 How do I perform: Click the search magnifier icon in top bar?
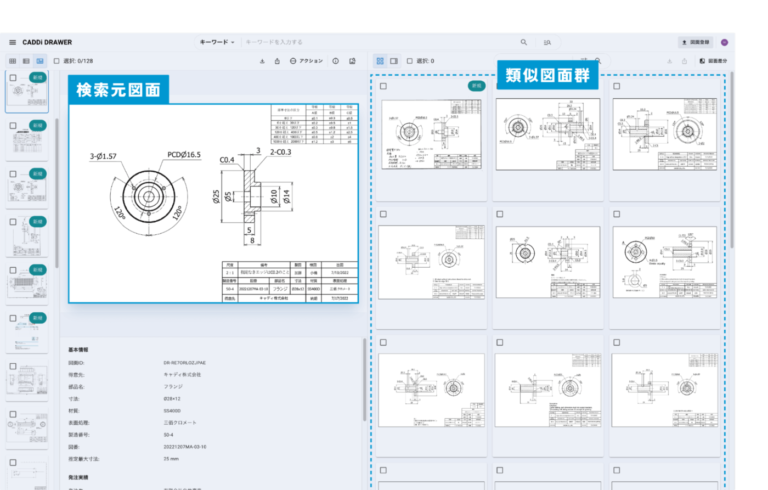tap(524, 42)
